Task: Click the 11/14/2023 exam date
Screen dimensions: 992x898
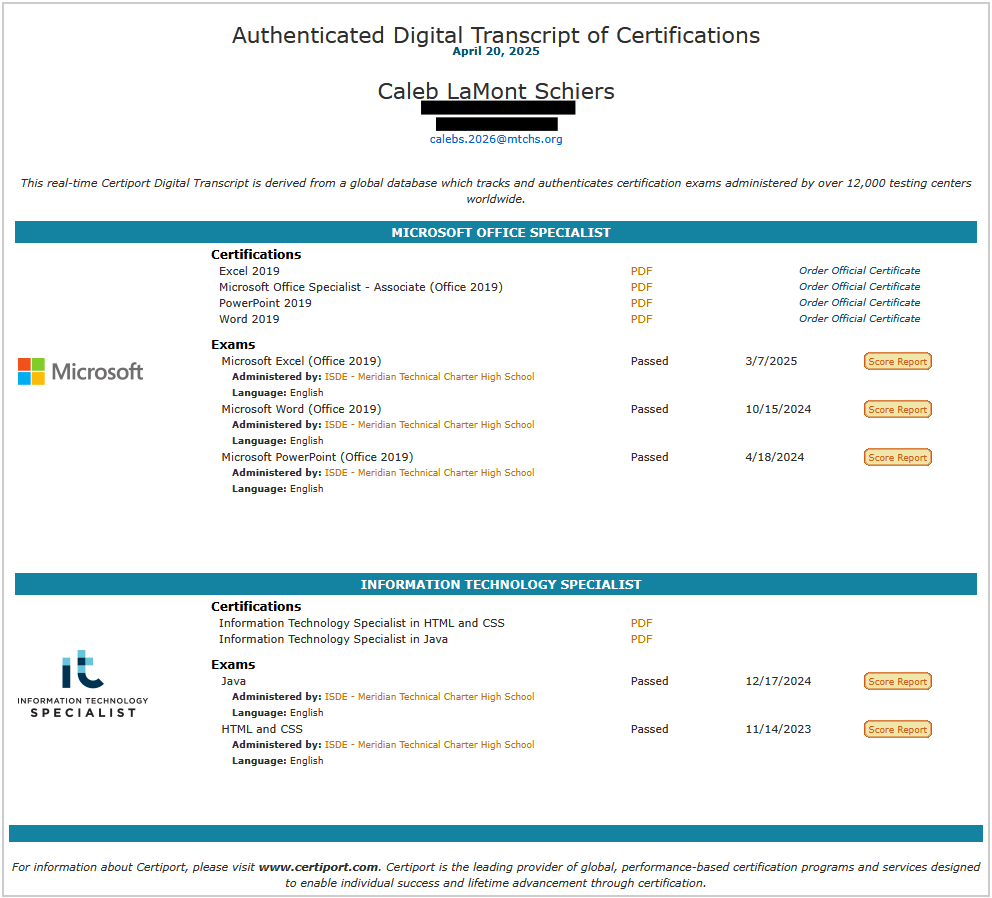Action: pos(778,730)
